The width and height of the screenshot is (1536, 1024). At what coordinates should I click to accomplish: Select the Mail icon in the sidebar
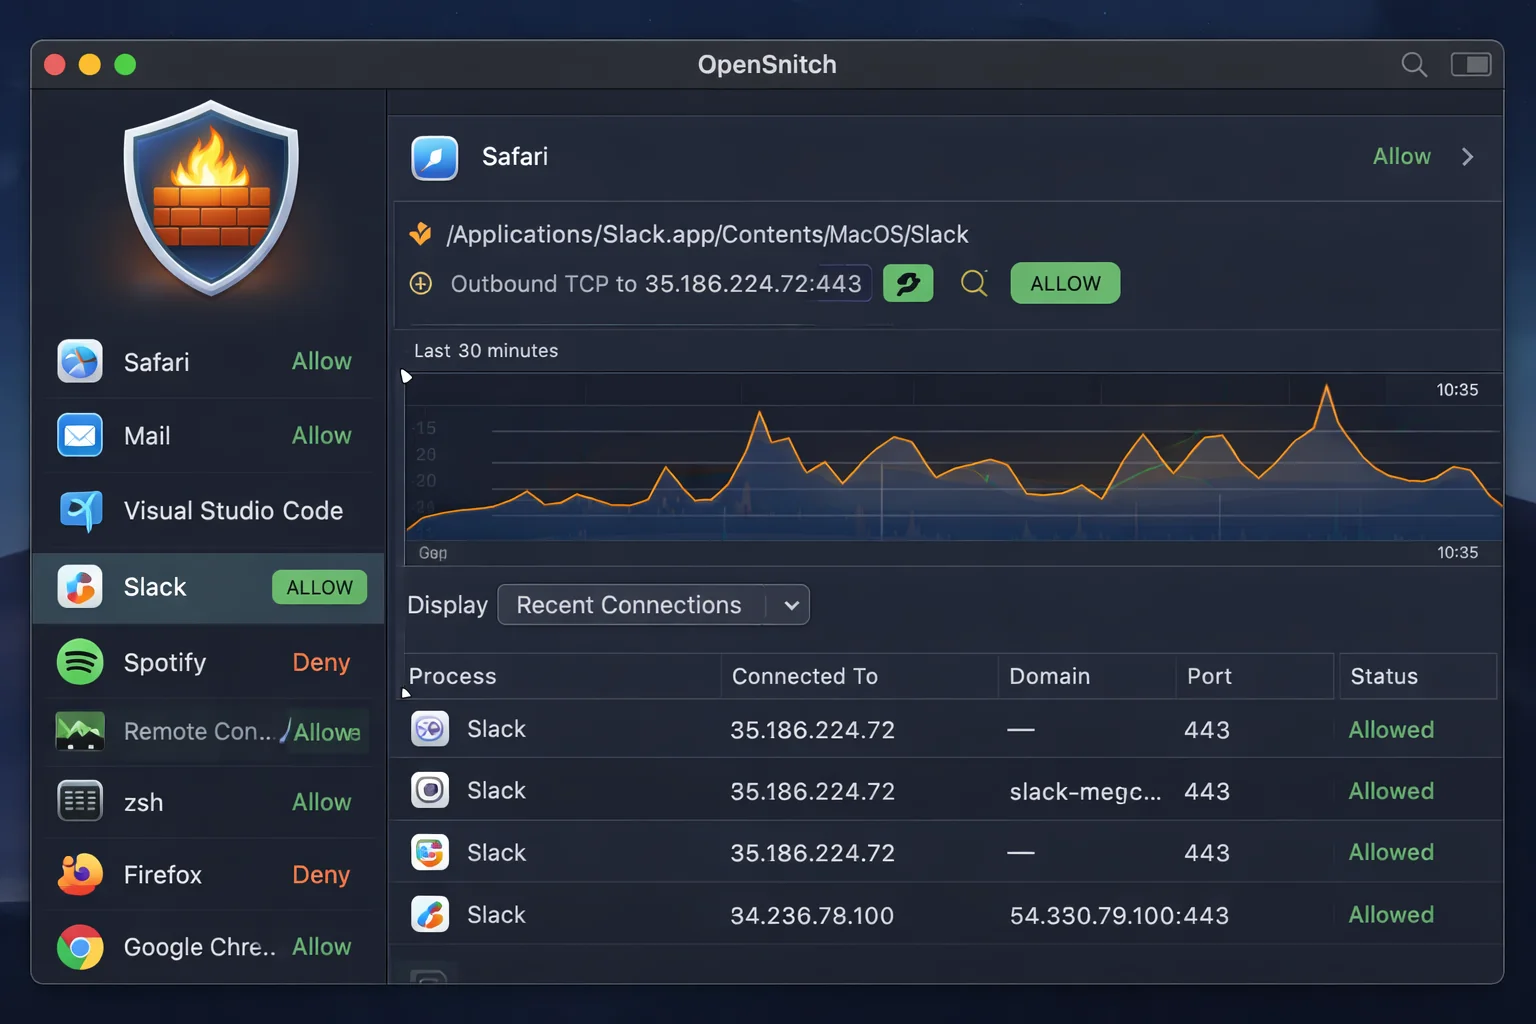(x=80, y=435)
